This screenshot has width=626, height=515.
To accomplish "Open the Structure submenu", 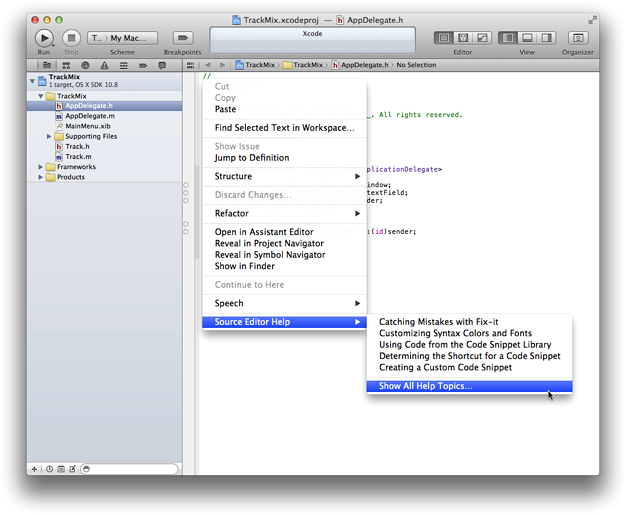I will (284, 176).
